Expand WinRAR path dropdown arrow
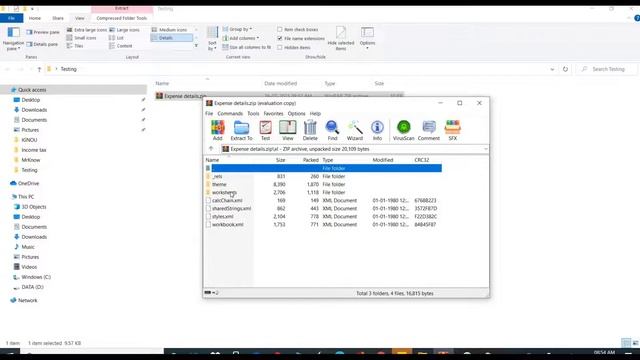 pos(485,149)
